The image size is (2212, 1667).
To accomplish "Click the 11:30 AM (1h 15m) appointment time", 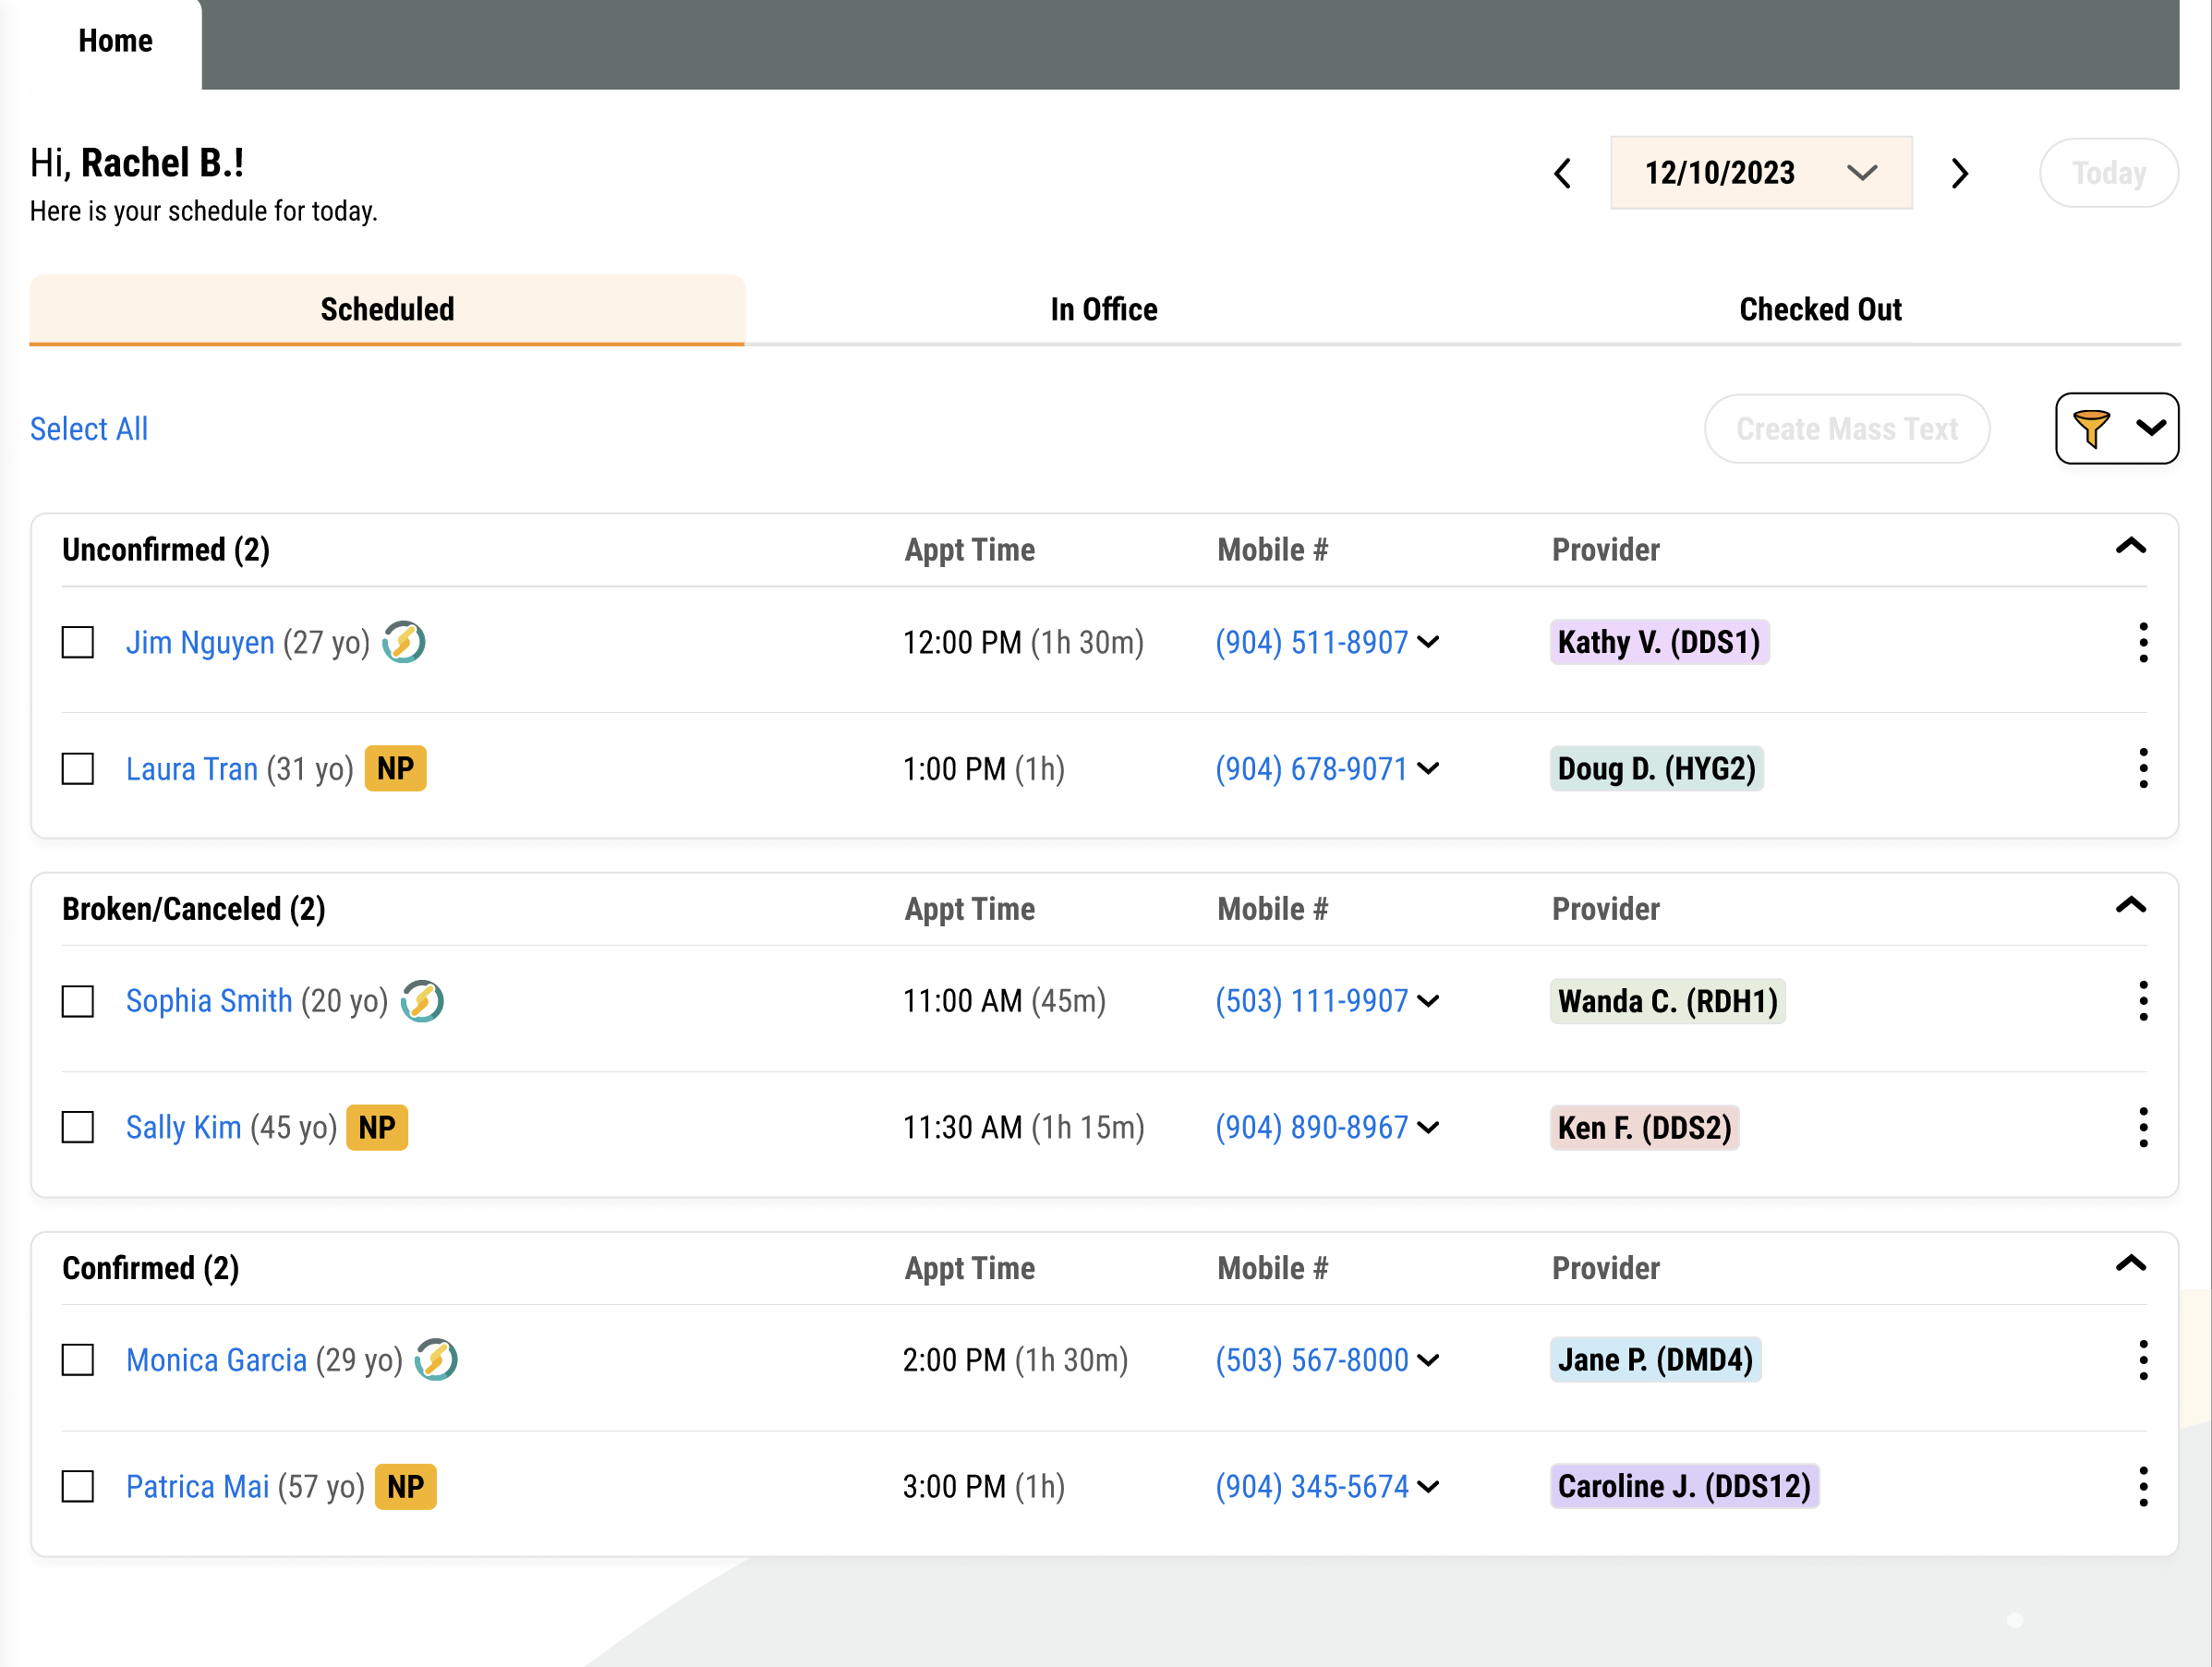I will tap(1023, 1127).
